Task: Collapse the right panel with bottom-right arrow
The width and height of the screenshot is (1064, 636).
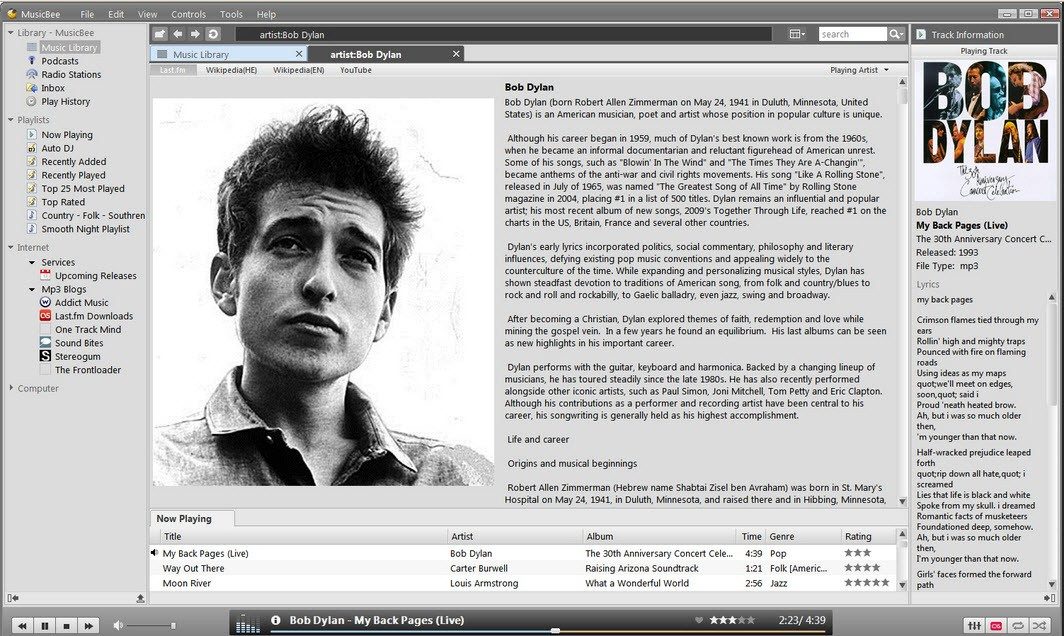Action: tap(1050, 598)
